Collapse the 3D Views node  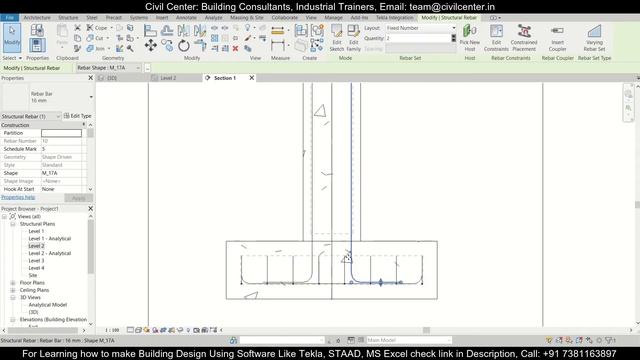[13, 298]
